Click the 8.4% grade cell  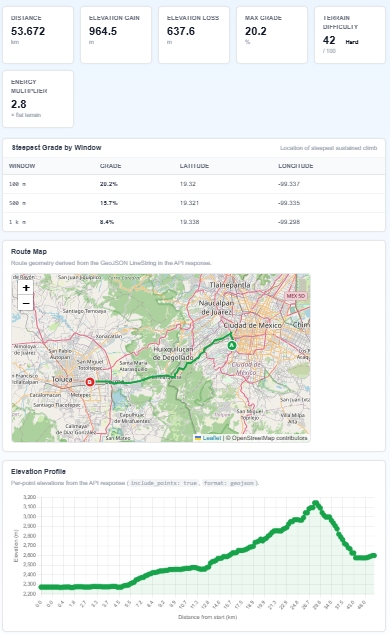(107, 222)
